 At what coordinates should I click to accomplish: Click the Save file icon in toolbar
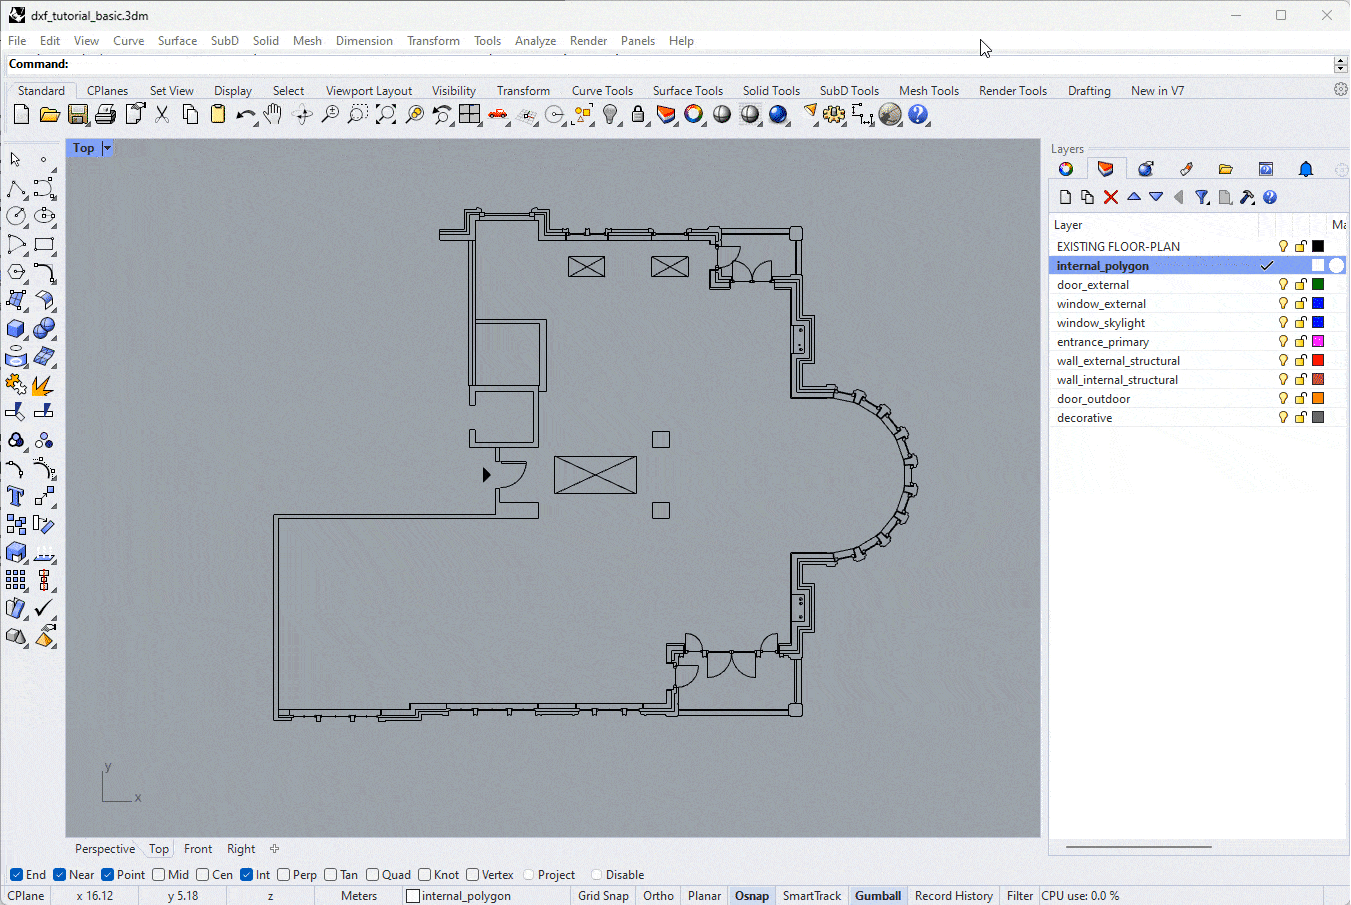[77, 115]
